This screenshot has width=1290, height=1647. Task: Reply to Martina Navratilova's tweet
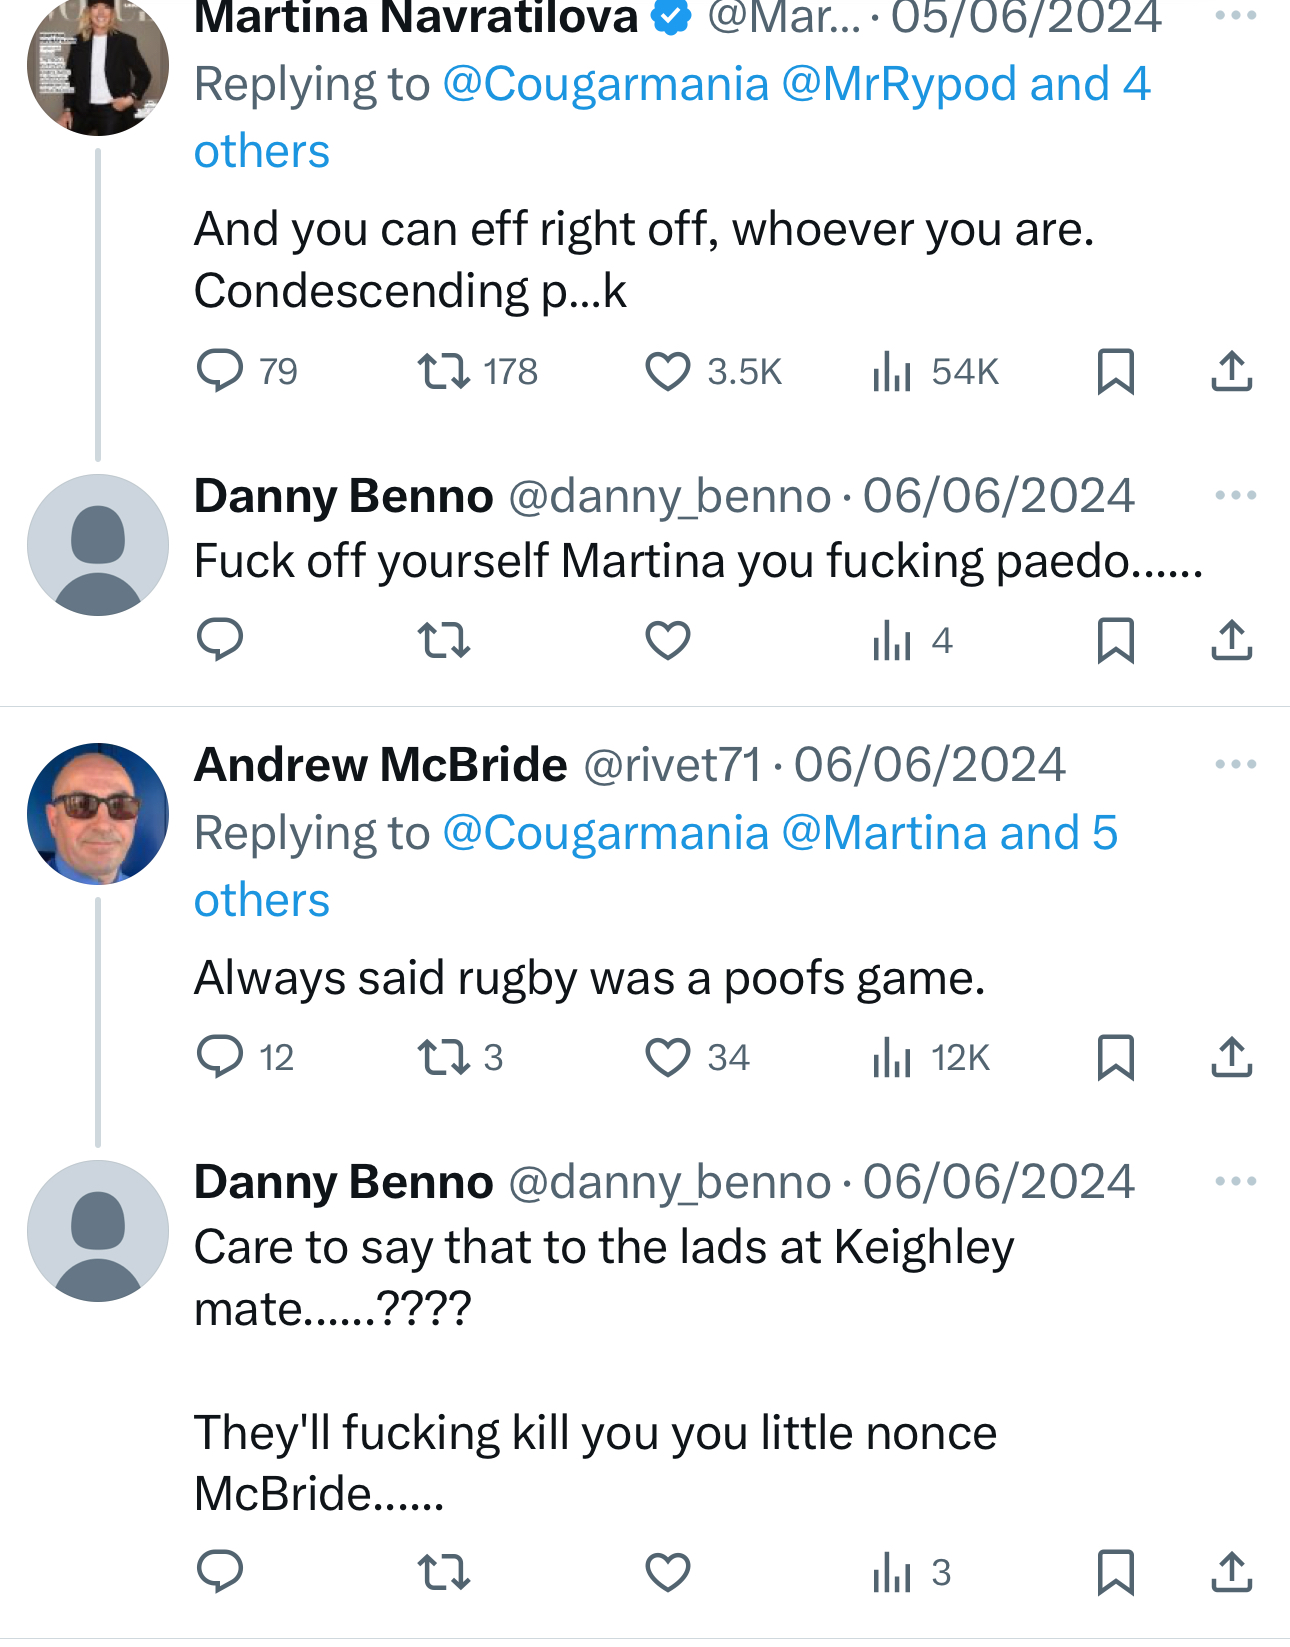click(220, 371)
